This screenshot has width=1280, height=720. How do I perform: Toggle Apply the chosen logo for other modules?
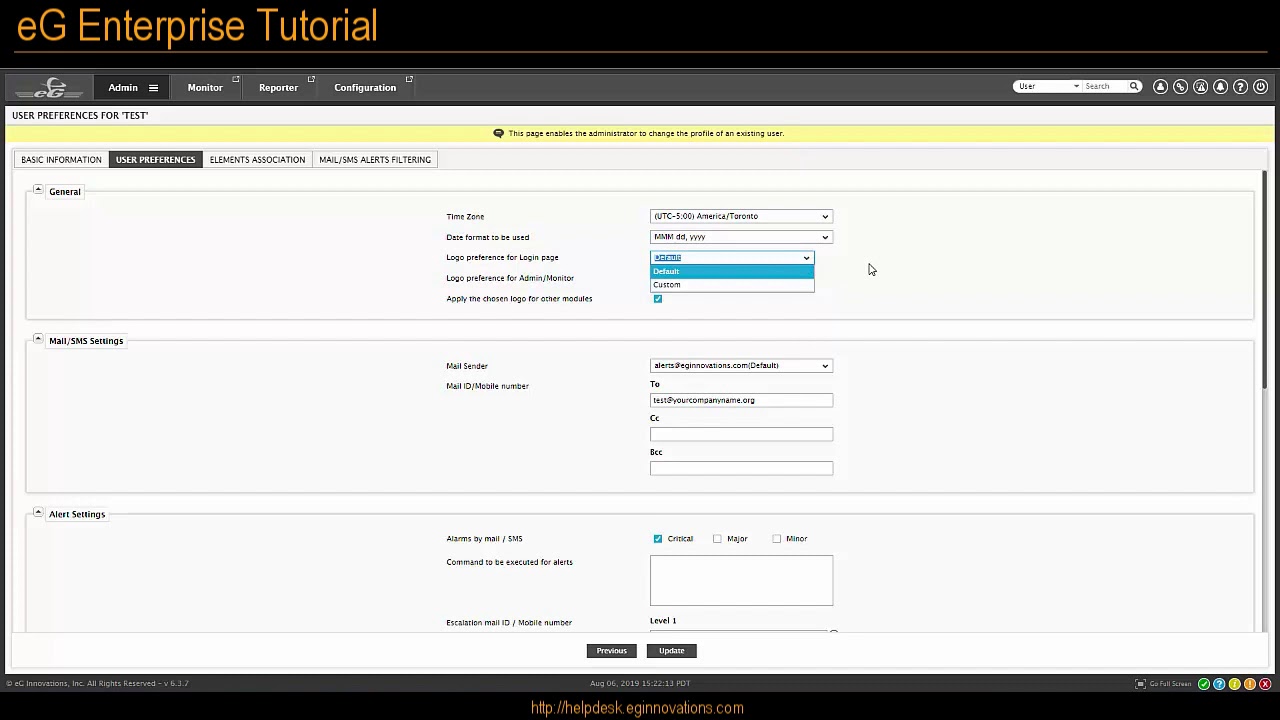658,299
